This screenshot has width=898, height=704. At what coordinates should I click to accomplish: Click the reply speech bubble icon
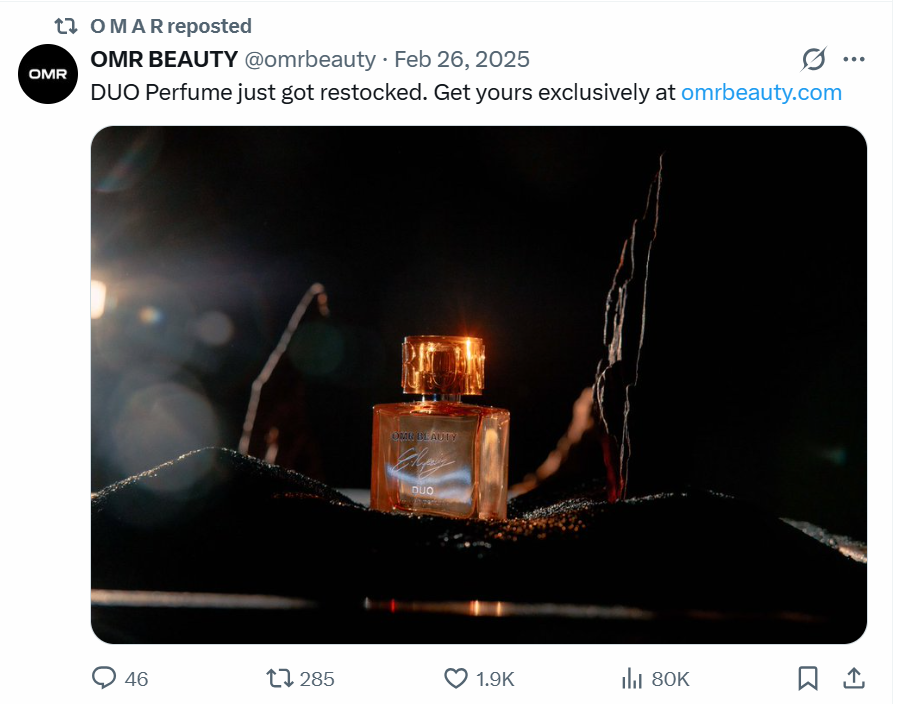pos(104,678)
